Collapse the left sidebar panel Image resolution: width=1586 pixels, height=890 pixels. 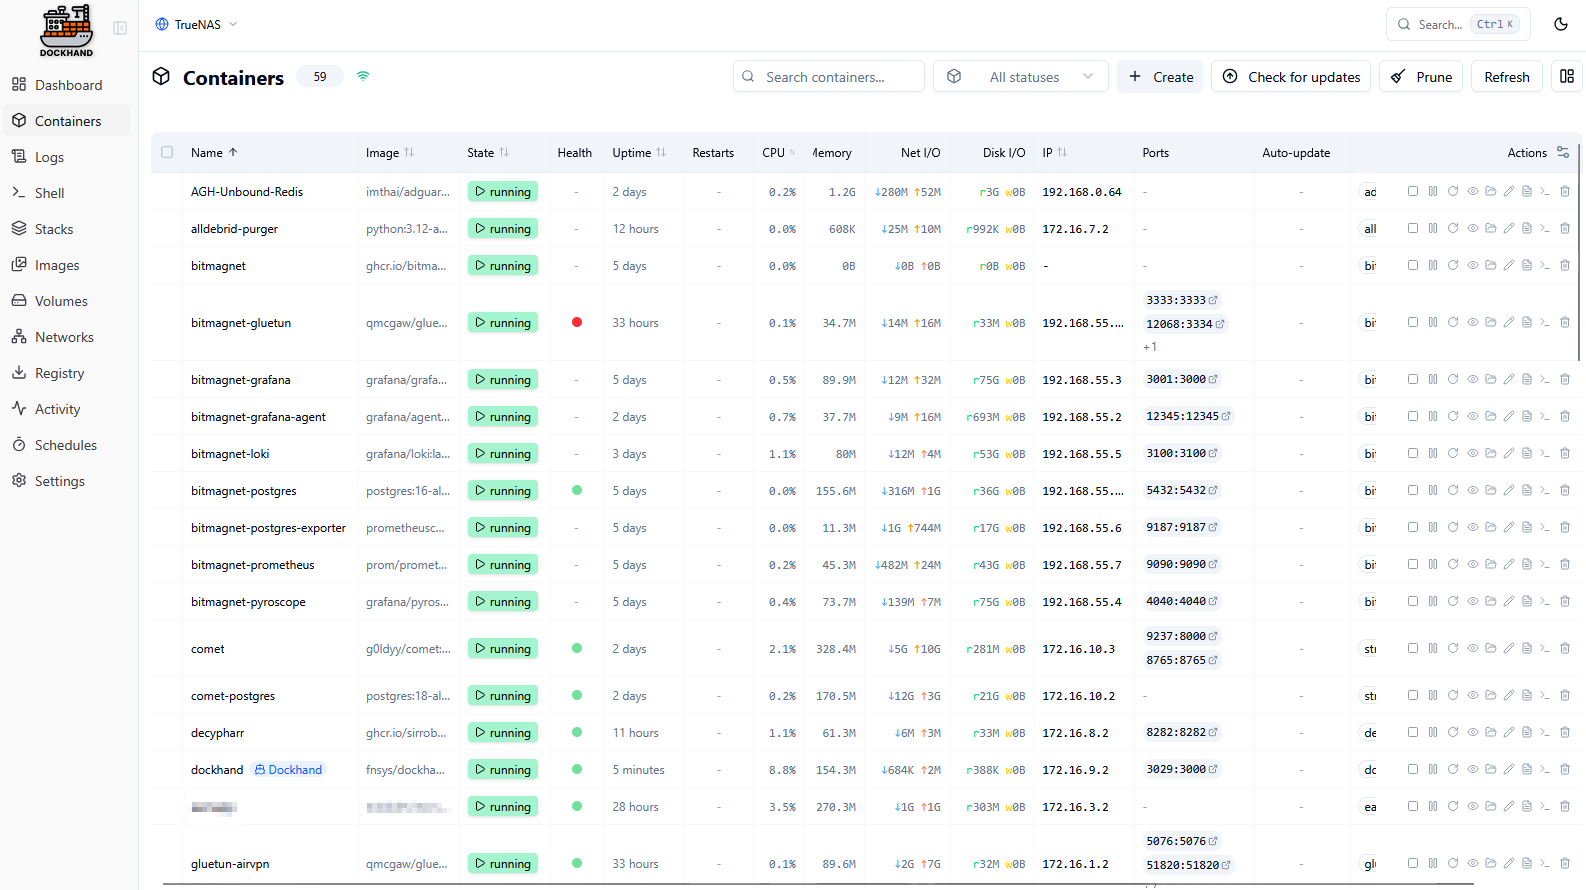[x=120, y=28]
